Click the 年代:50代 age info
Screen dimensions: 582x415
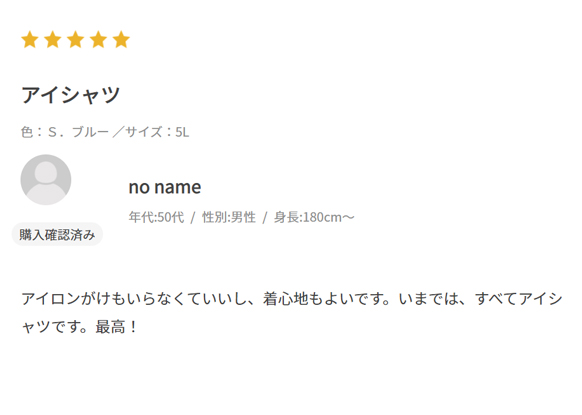pos(156,217)
